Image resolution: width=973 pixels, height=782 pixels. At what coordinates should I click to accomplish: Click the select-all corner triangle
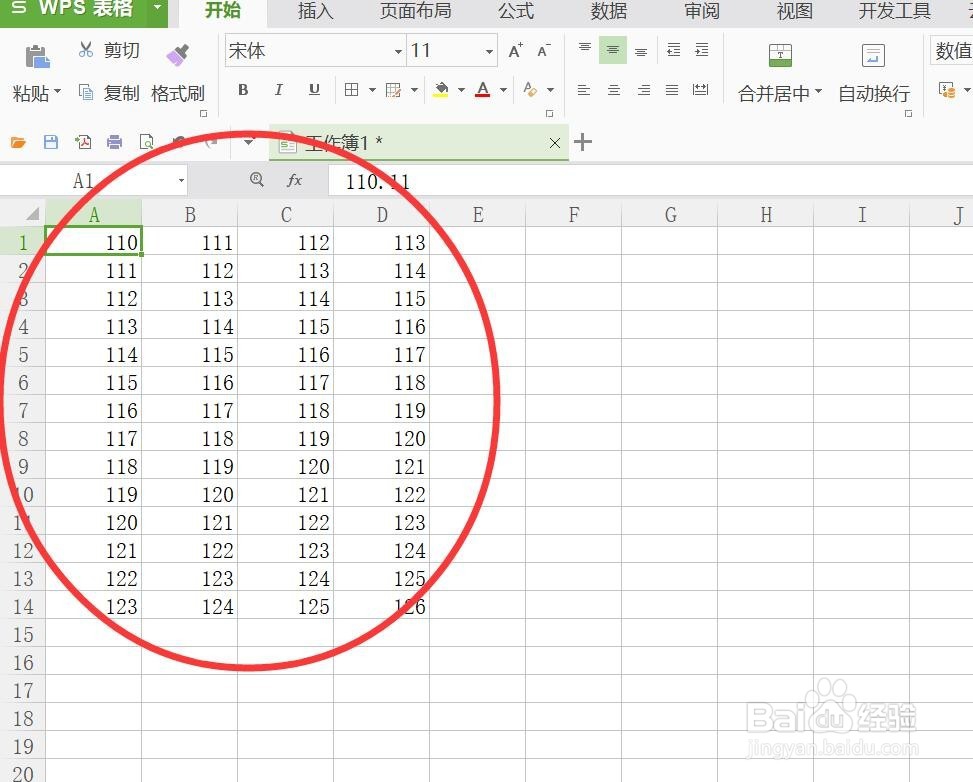coord(32,215)
